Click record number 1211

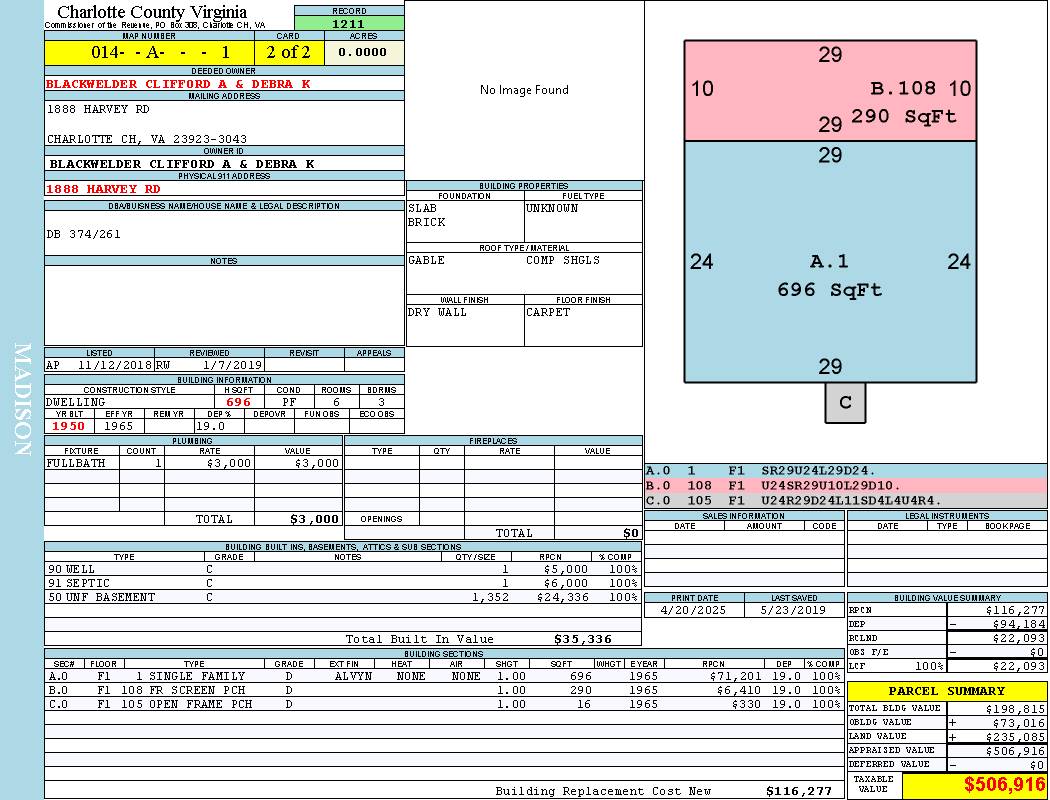[349, 23]
